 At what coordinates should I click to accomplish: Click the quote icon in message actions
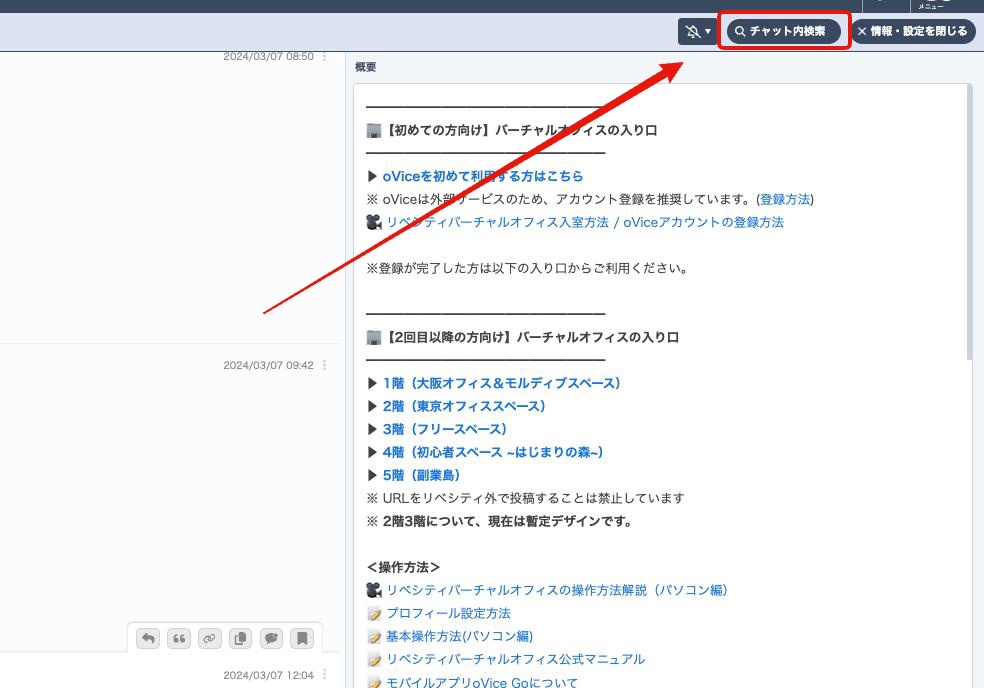(x=179, y=638)
